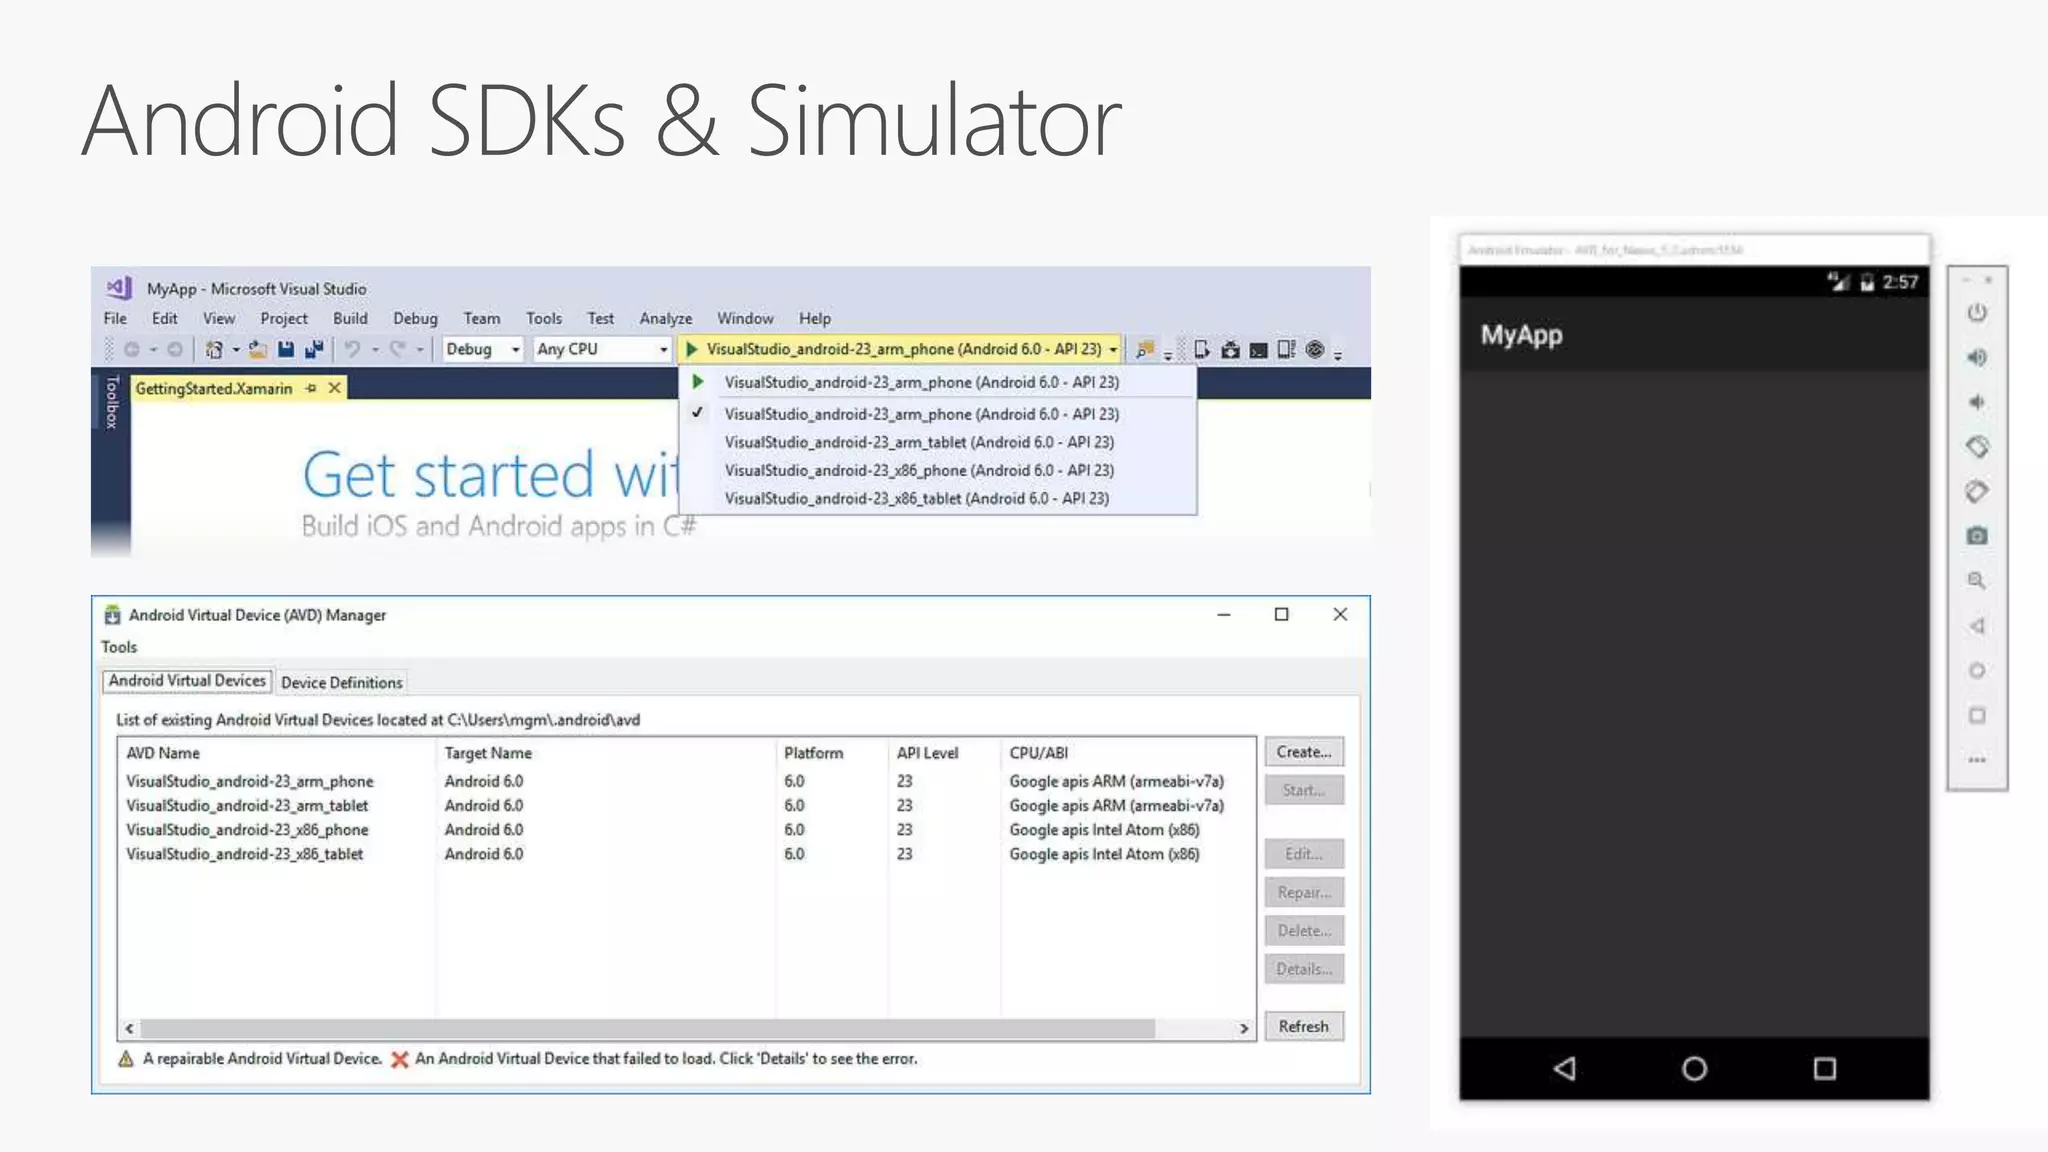Viewport: 2048px width, 1152px height.
Task: Open the Build menu
Action: pos(350,318)
